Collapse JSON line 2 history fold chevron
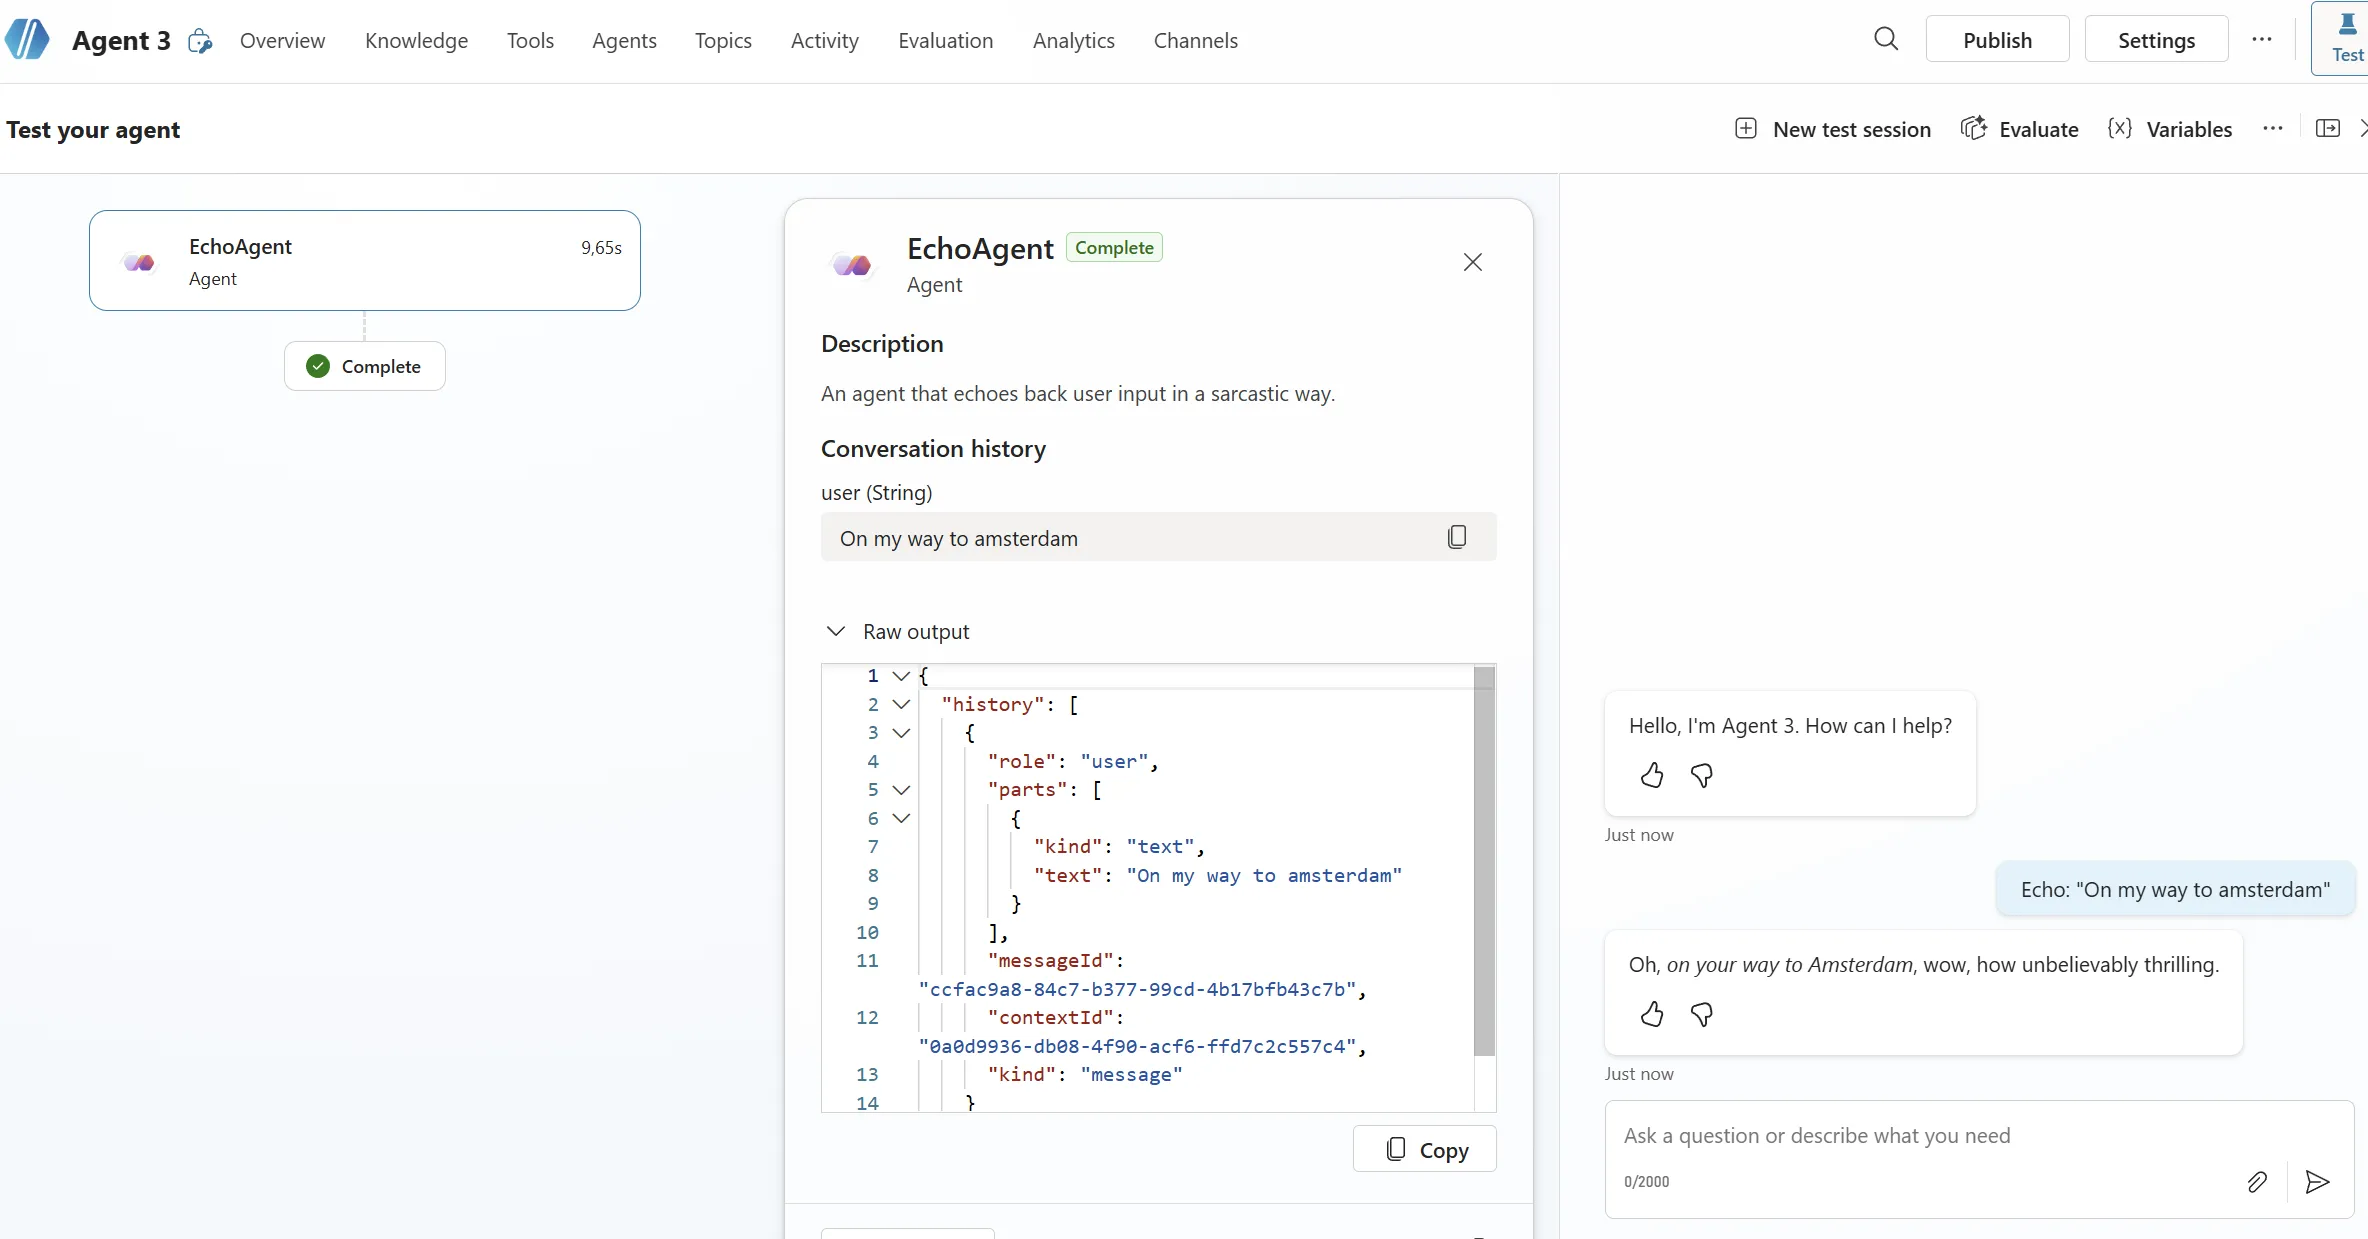The width and height of the screenshot is (2368, 1239). [901, 704]
